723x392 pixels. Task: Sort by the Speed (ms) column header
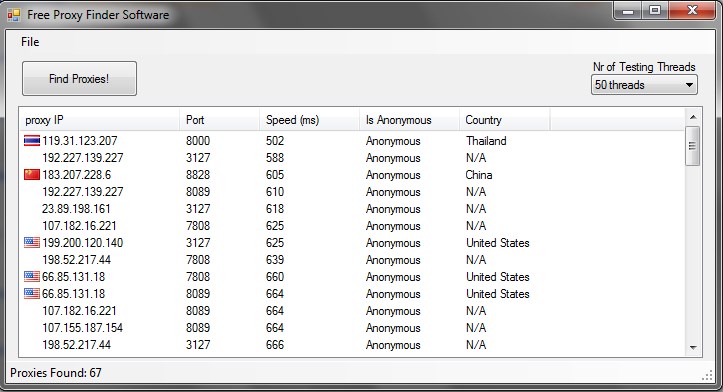(x=309, y=120)
